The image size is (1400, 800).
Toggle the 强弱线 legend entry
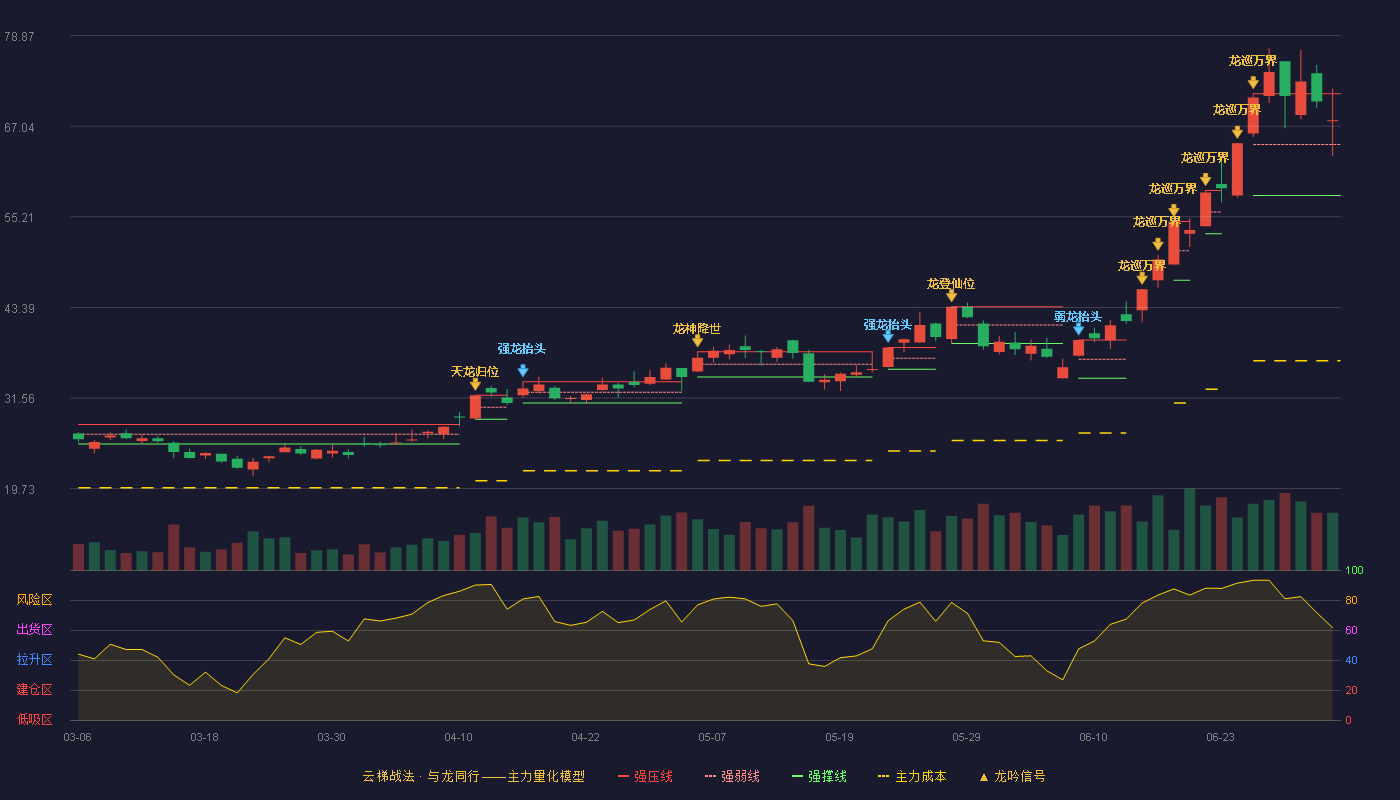(x=732, y=776)
